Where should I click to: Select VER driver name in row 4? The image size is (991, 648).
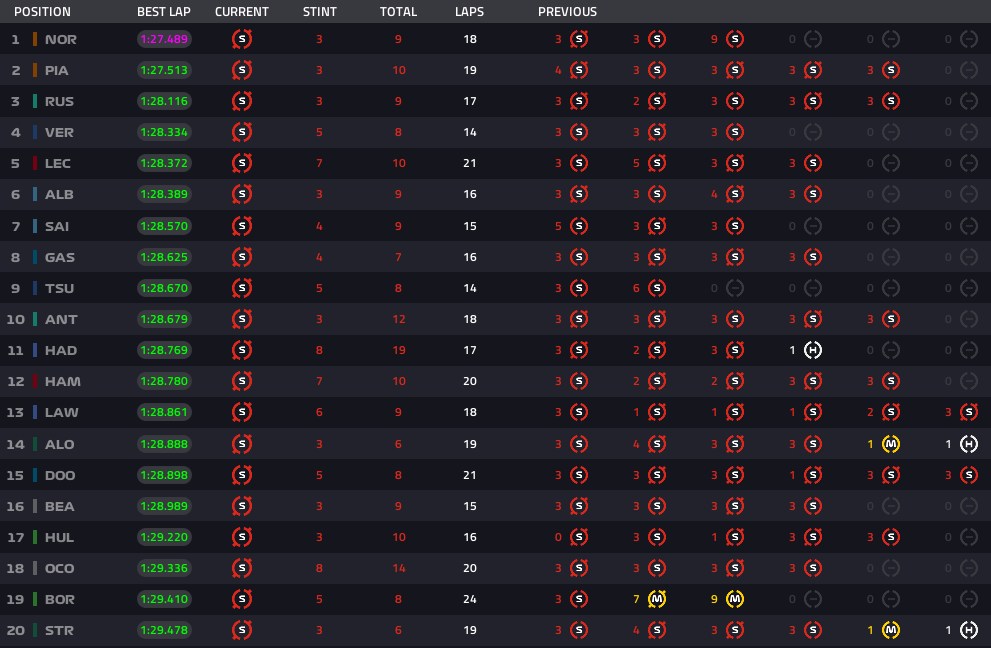click(x=59, y=133)
